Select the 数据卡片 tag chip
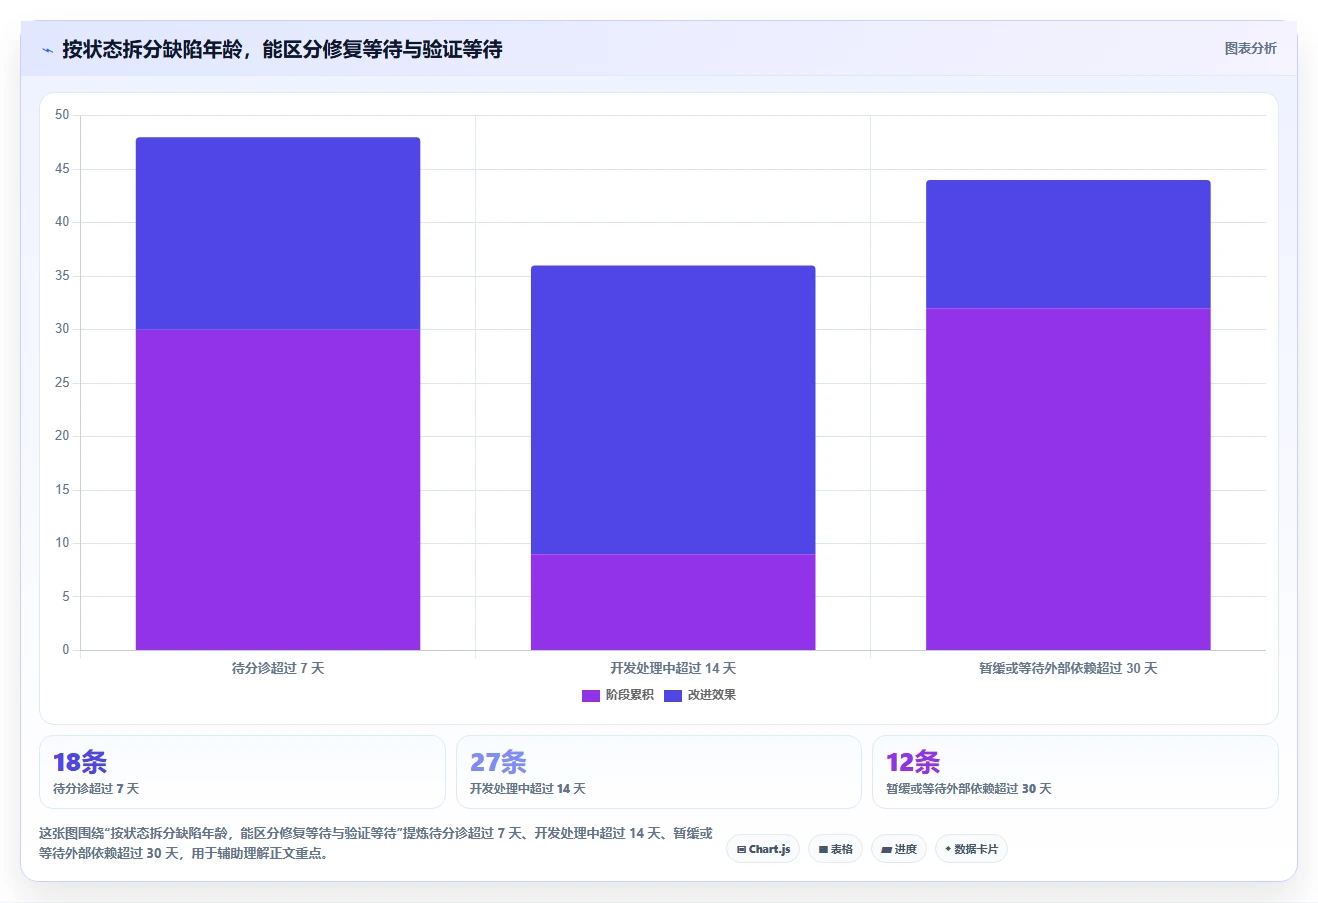This screenshot has width=1318, height=903. 971,849
